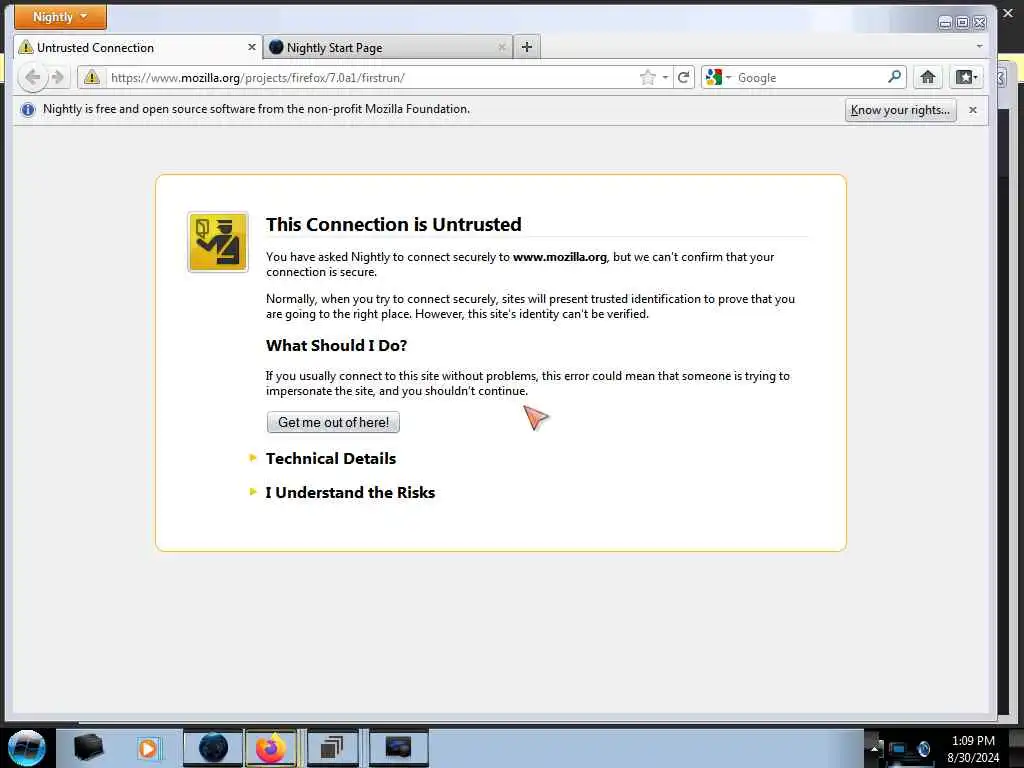Minimize the Nightly window
This screenshot has width=1024, height=768.
click(x=945, y=23)
